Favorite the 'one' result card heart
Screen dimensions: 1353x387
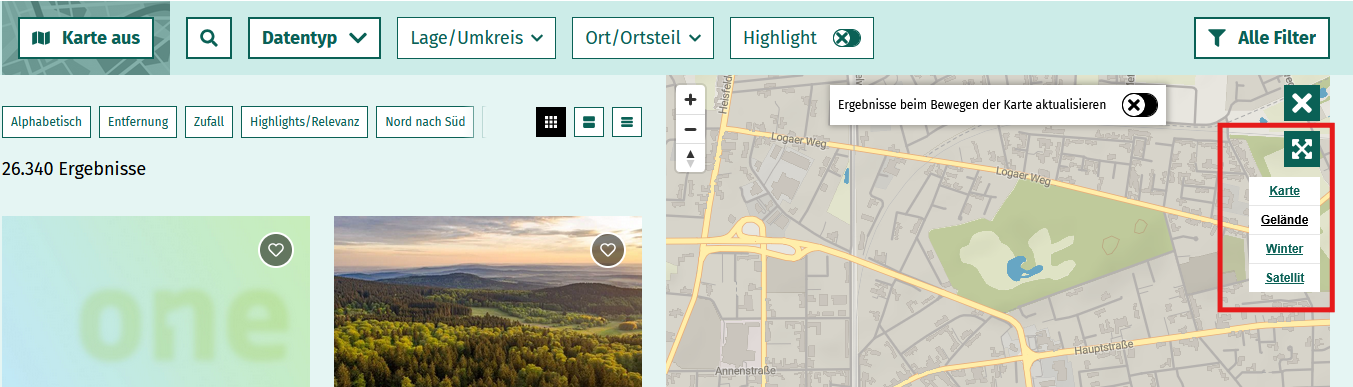[276, 250]
